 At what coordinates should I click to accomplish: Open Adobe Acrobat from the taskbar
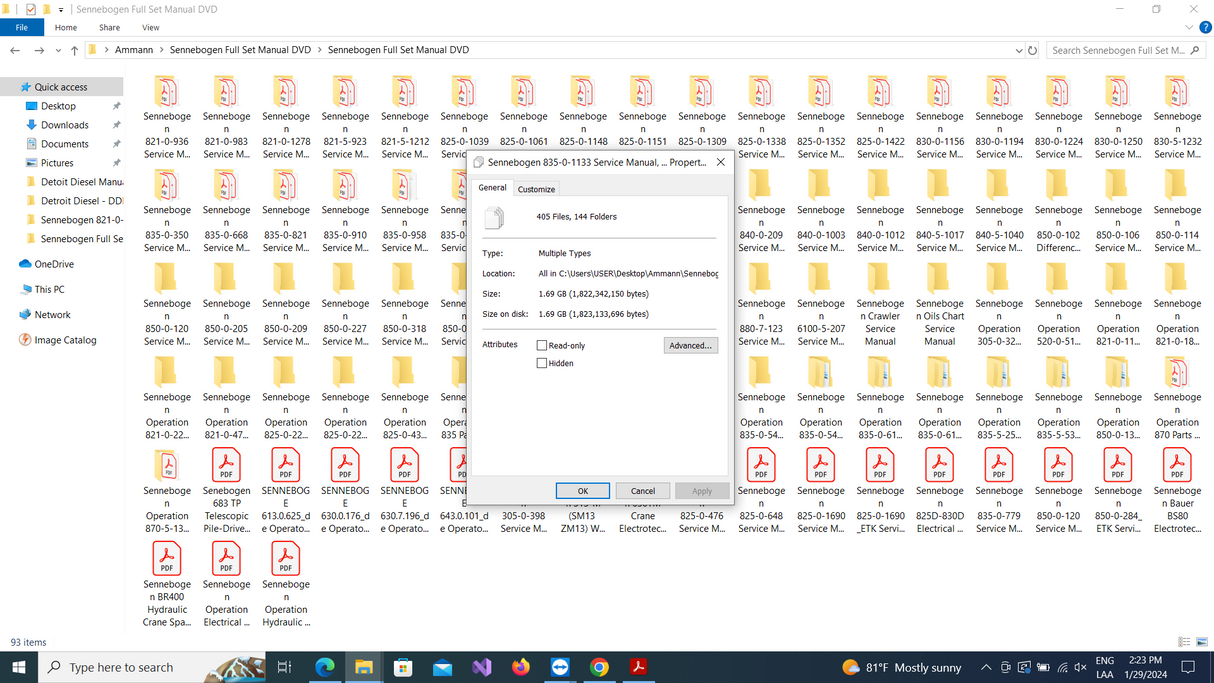click(x=638, y=667)
